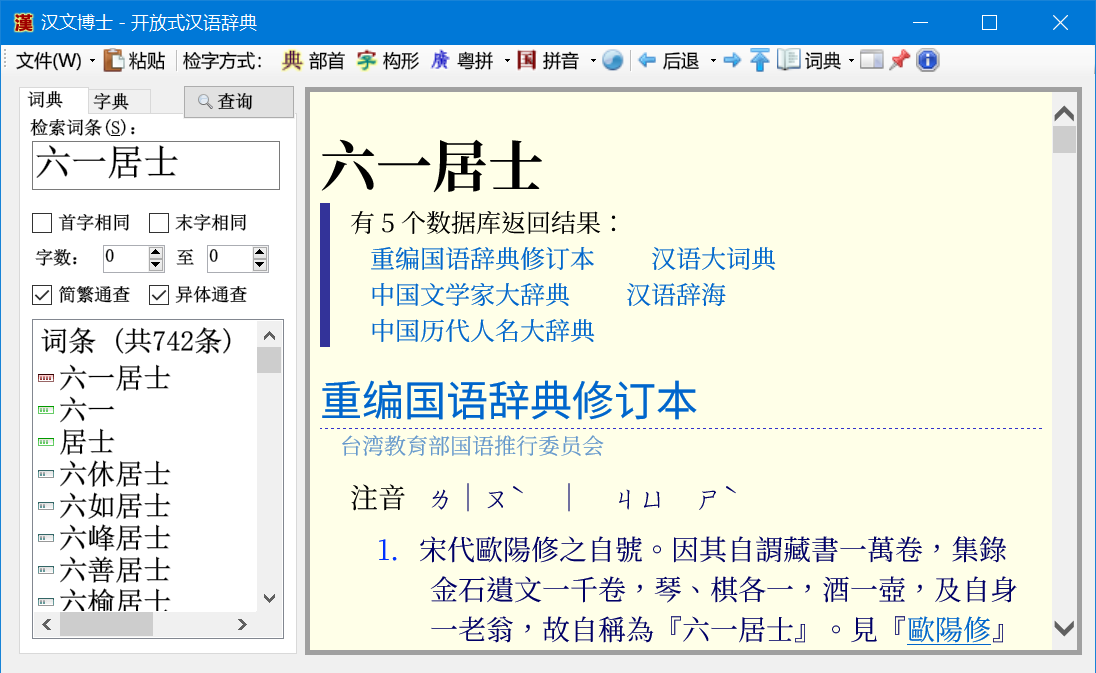This screenshot has height=673, width=1096.
Task: Select 六休居士 in the entry list
Action: pos(115,475)
